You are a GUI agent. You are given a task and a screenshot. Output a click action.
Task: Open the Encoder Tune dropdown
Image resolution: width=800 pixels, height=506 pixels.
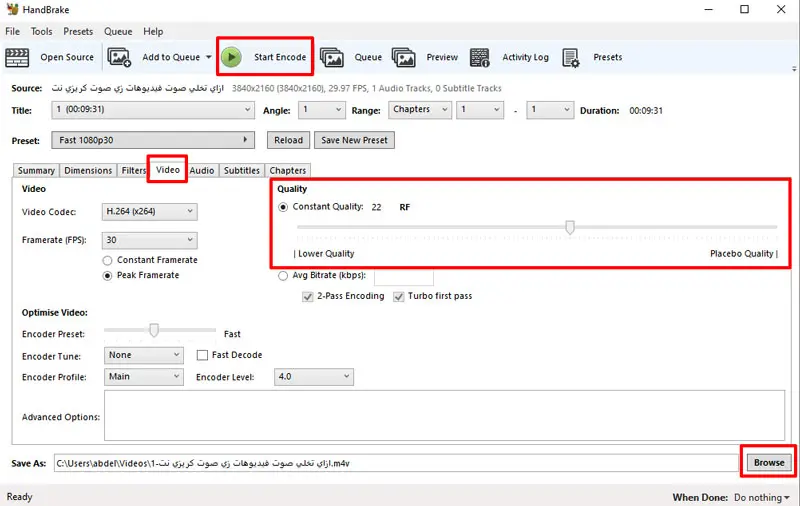pyautogui.click(x=143, y=355)
